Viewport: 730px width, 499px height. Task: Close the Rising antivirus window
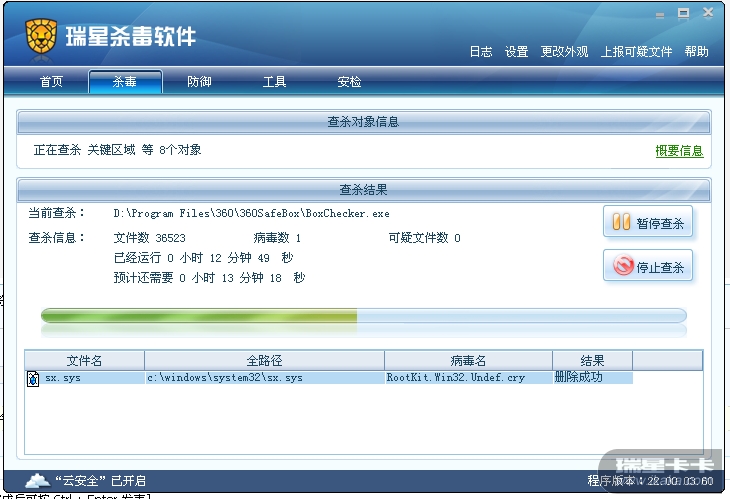coord(708,13)
